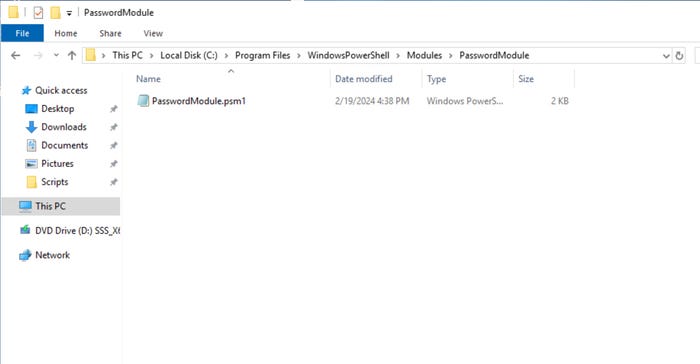700x364 pixels.
Task: Click folder icon in the address bar
Action: pyautogui.click(x=91, y=55)
